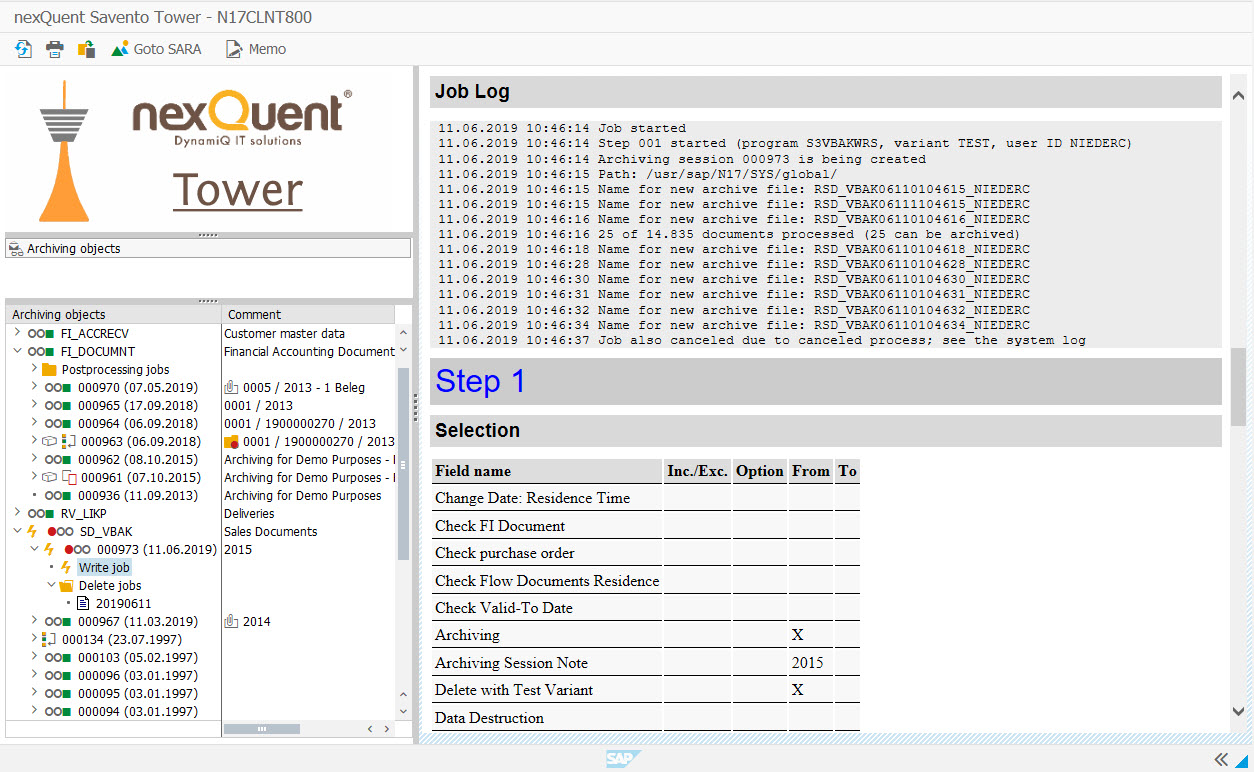
Task: Click the tree's horizontal scrollbar thumb
Action: 262,729
